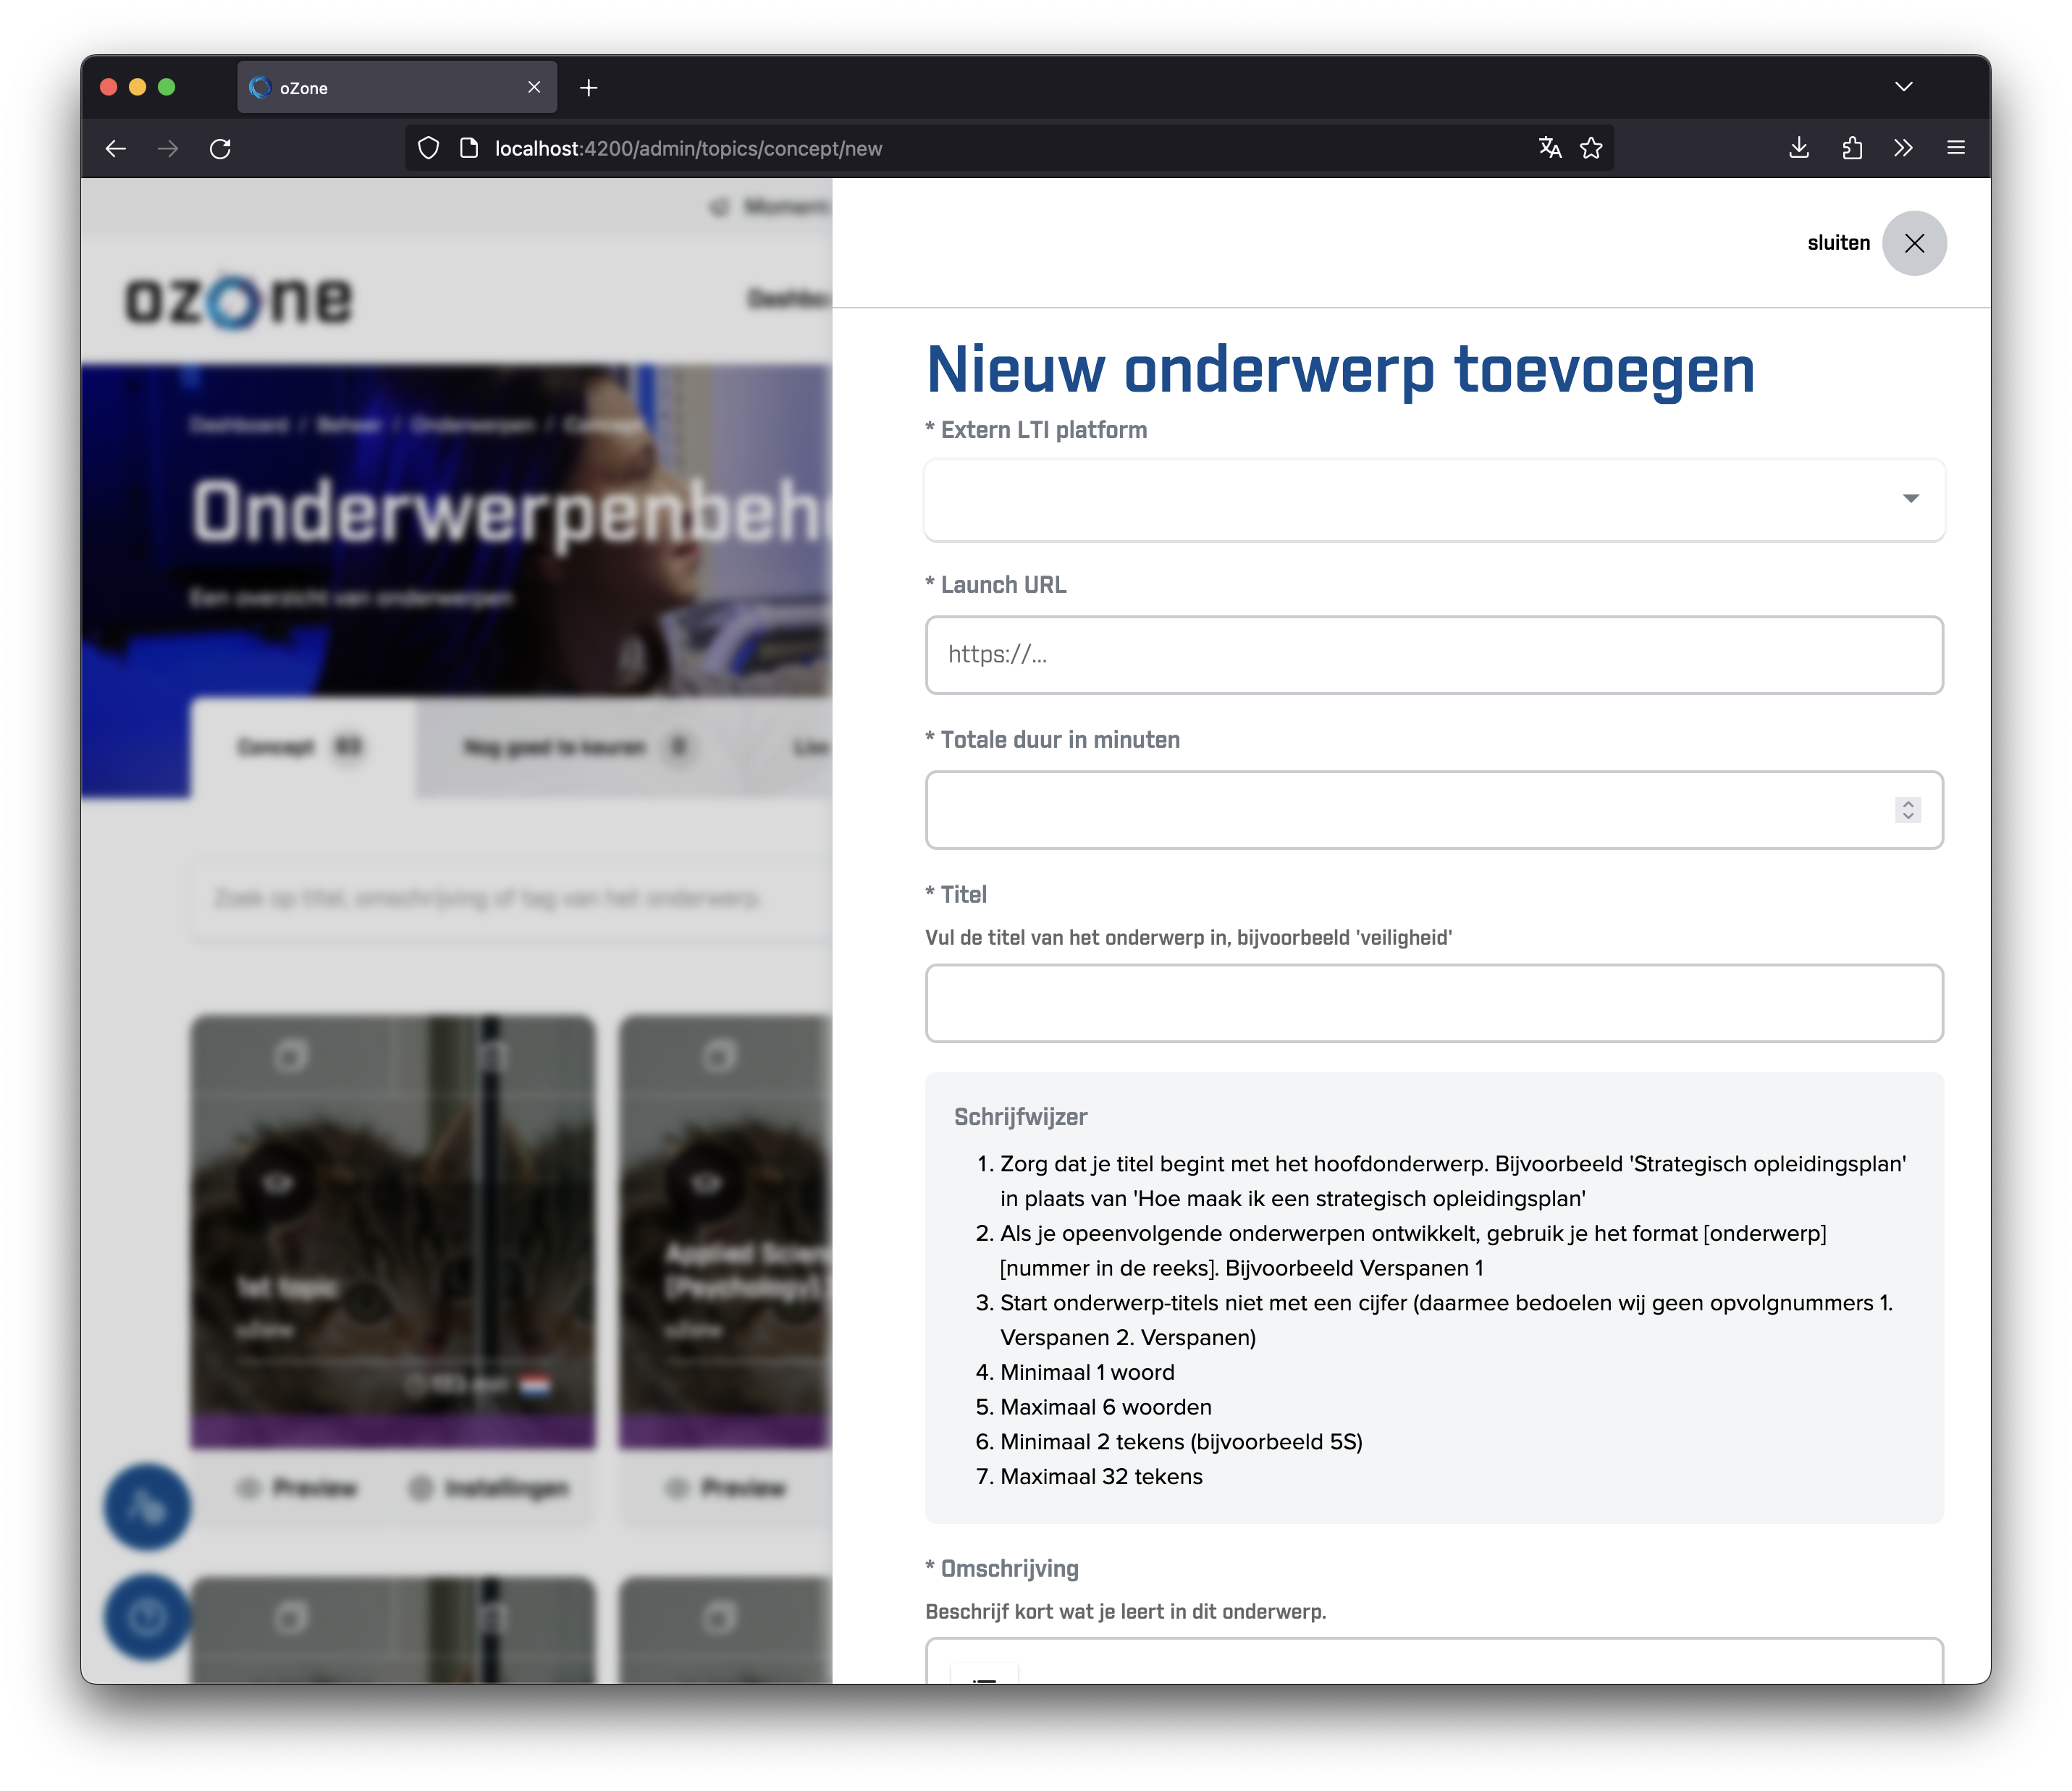Click the tracking protection shield icon
The width and height of the screenshot is (2072, 1791).
pyautogui.click(x=428, y=146)
